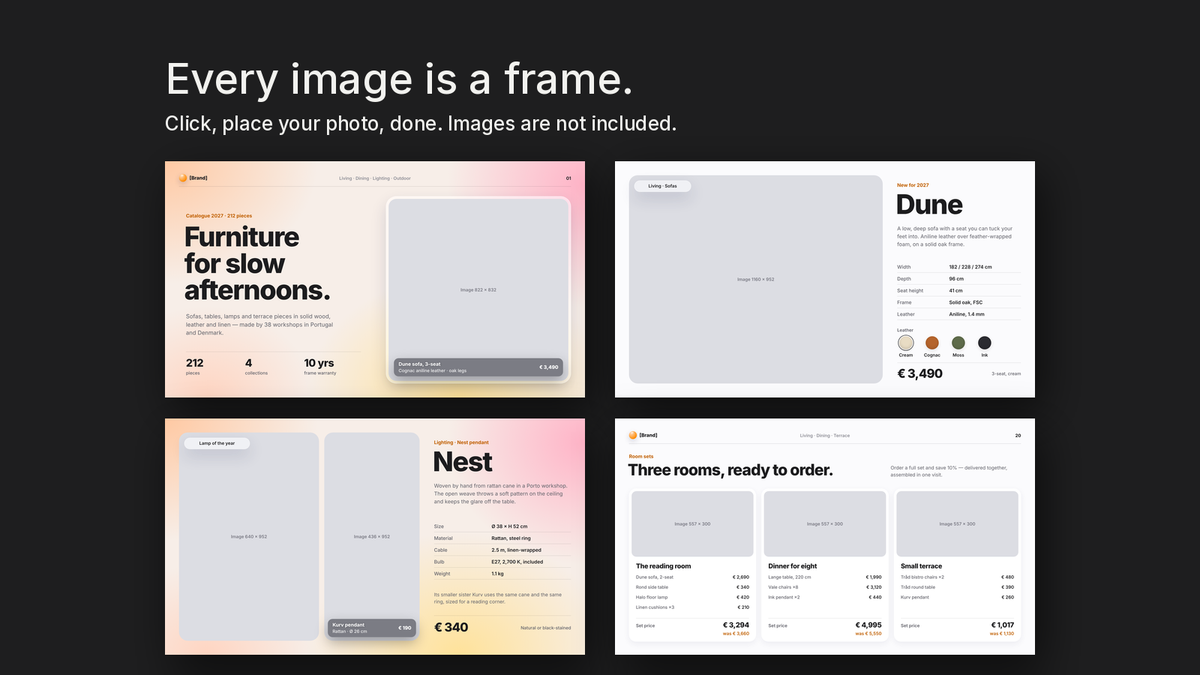The image size is (1200, 675).
Task: Click the 'Träd round table' row
Action: [x=958, y=587]
